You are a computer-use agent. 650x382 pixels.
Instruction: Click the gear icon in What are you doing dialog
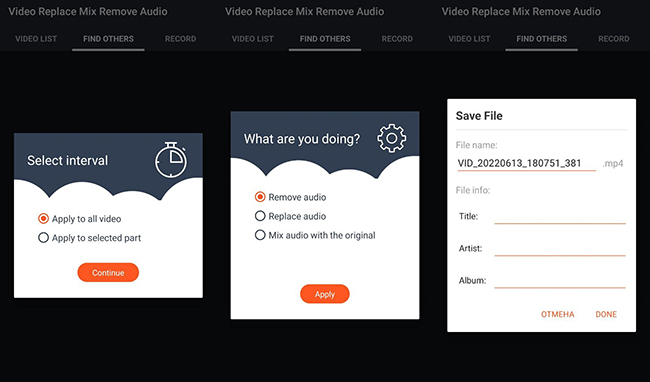392,138
